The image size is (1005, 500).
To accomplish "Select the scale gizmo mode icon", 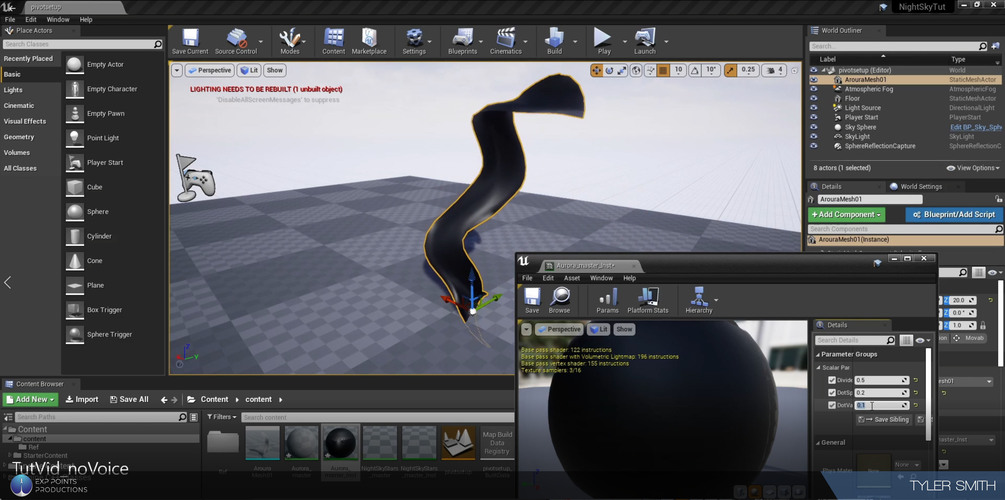I will [x=621, y=71].
